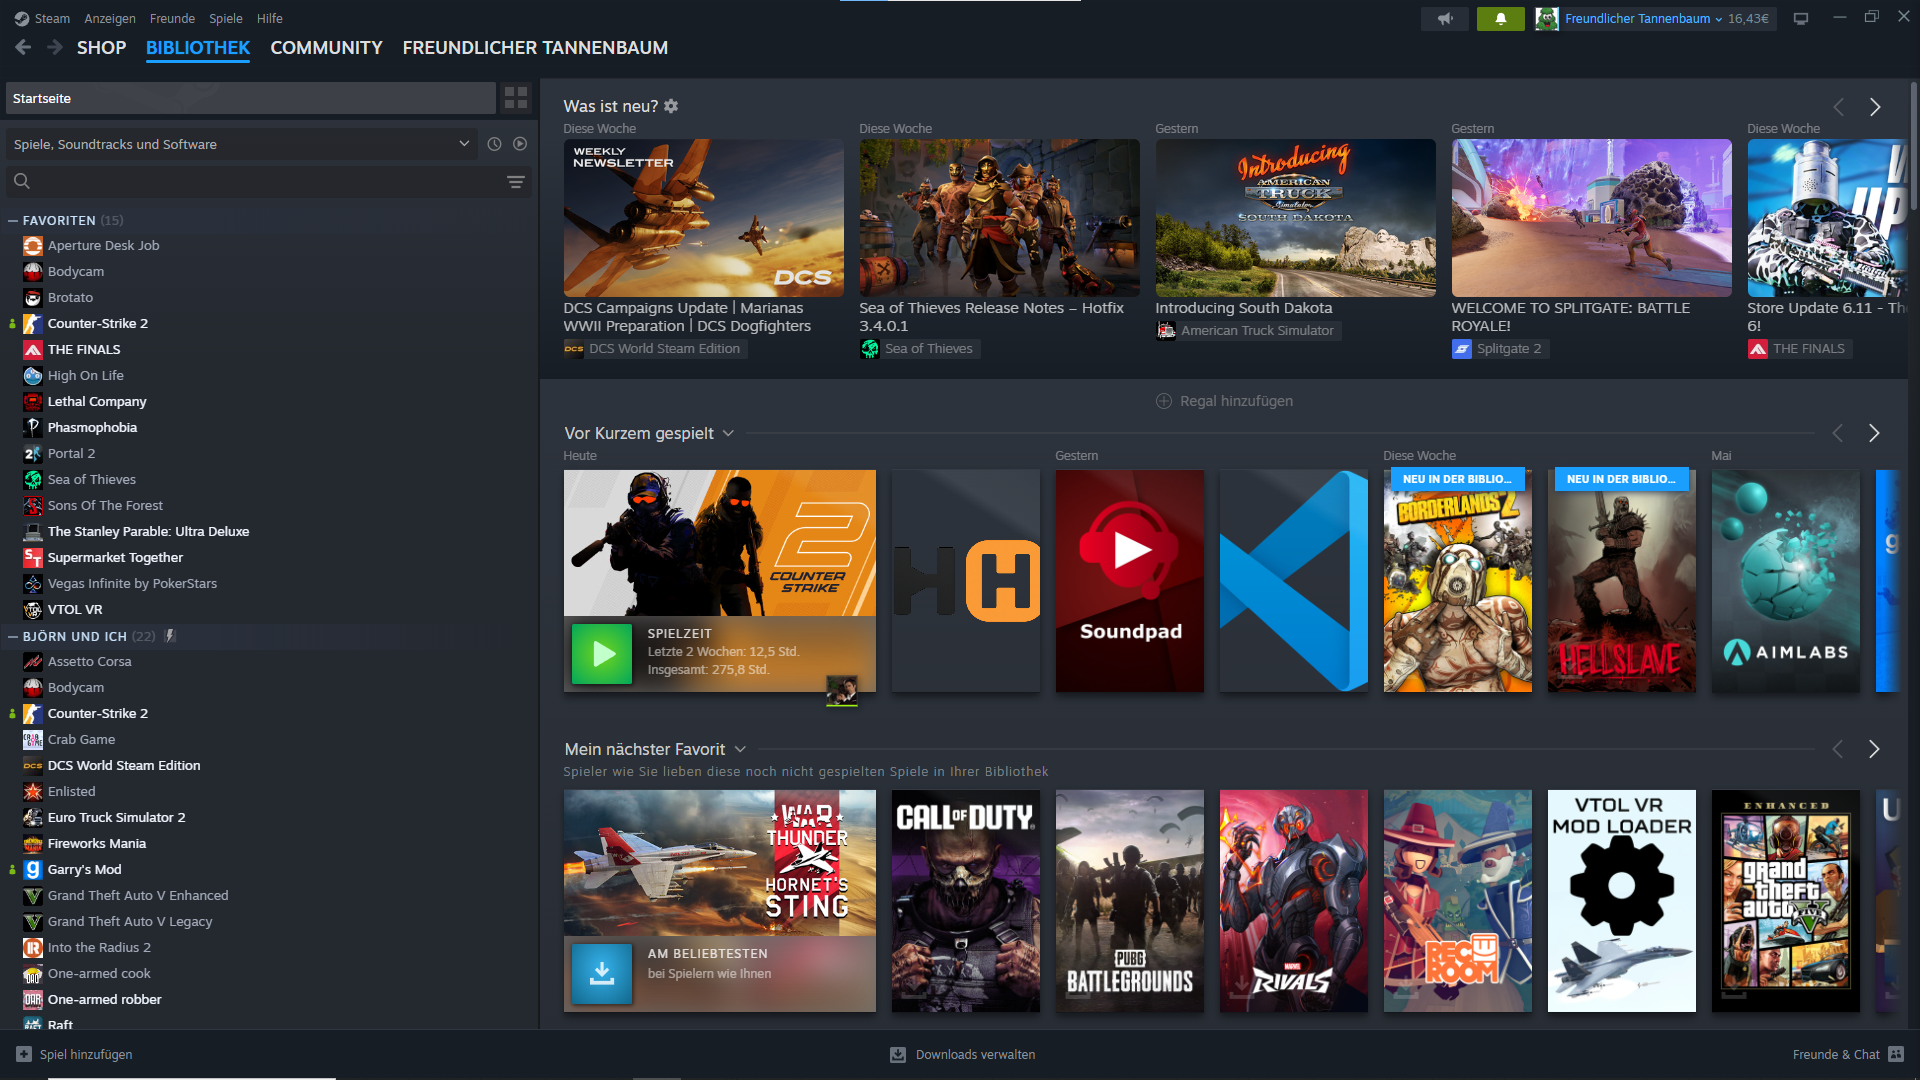Viewport: 1920px width, 1080px height.
Task: Switch to Big Picture mode icon
Action: pyautogui.click(x=1801, y=19)
